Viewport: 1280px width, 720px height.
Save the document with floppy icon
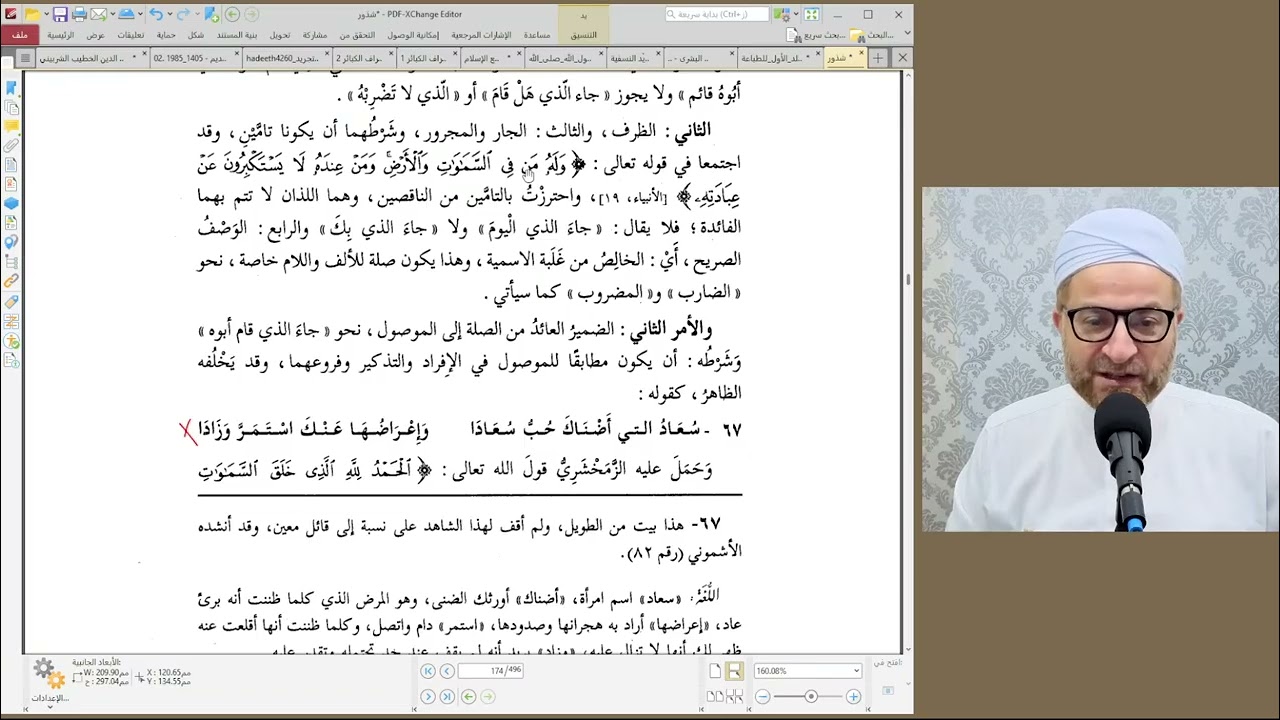click(60, 14)
